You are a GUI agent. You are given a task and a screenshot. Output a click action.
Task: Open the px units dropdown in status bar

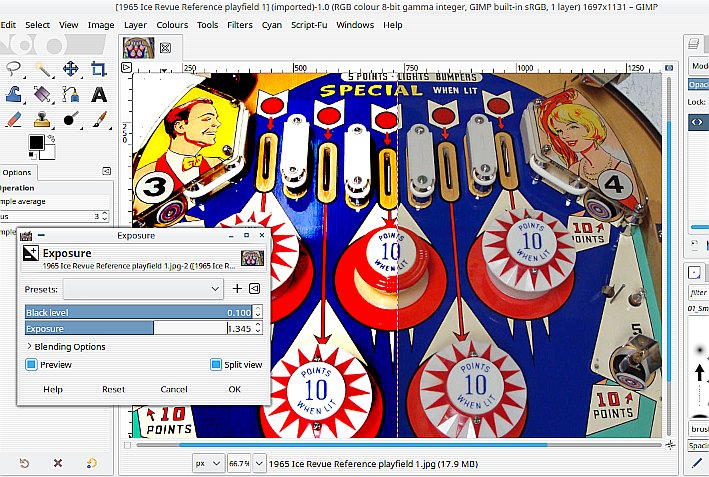(x=208, y=463)
